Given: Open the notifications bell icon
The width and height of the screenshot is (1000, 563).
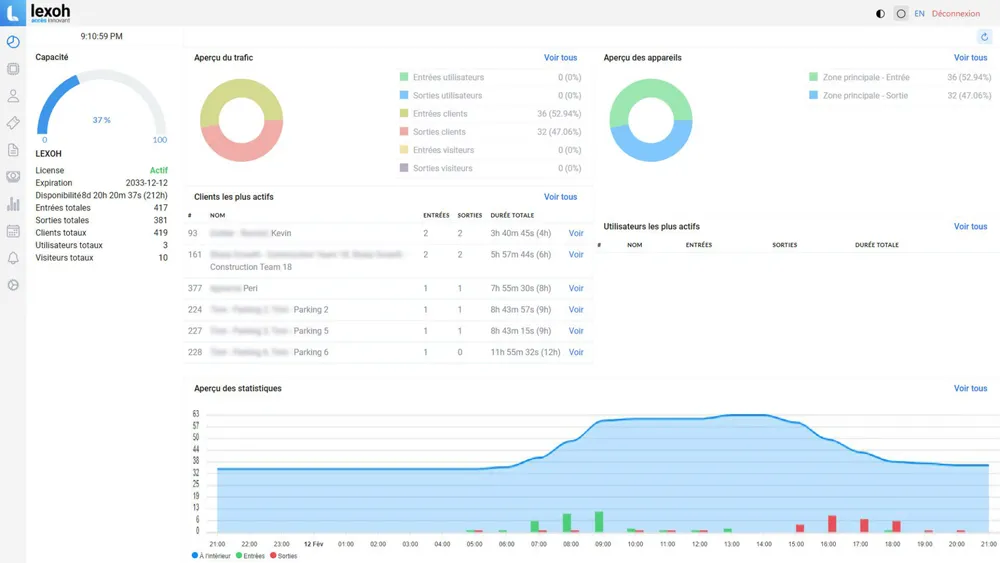Looking at the screenshot, I should (13, 258).
